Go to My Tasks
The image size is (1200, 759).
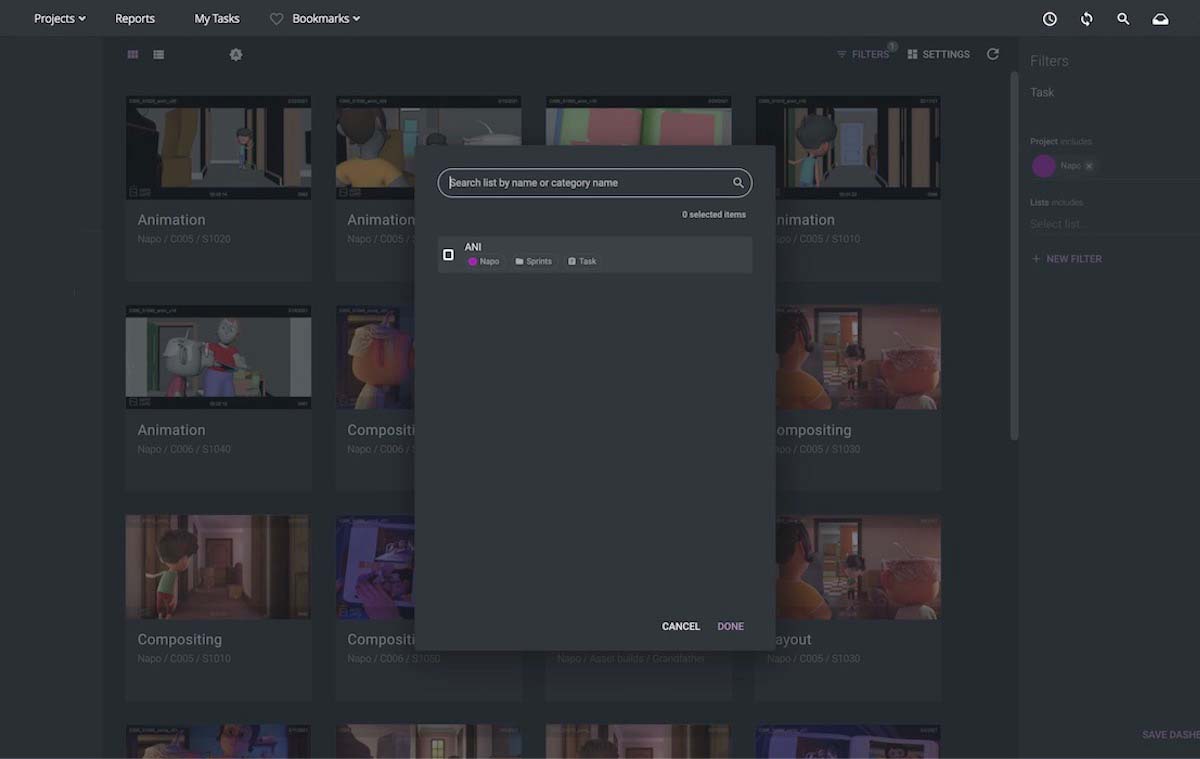click(x=216, y=19)
